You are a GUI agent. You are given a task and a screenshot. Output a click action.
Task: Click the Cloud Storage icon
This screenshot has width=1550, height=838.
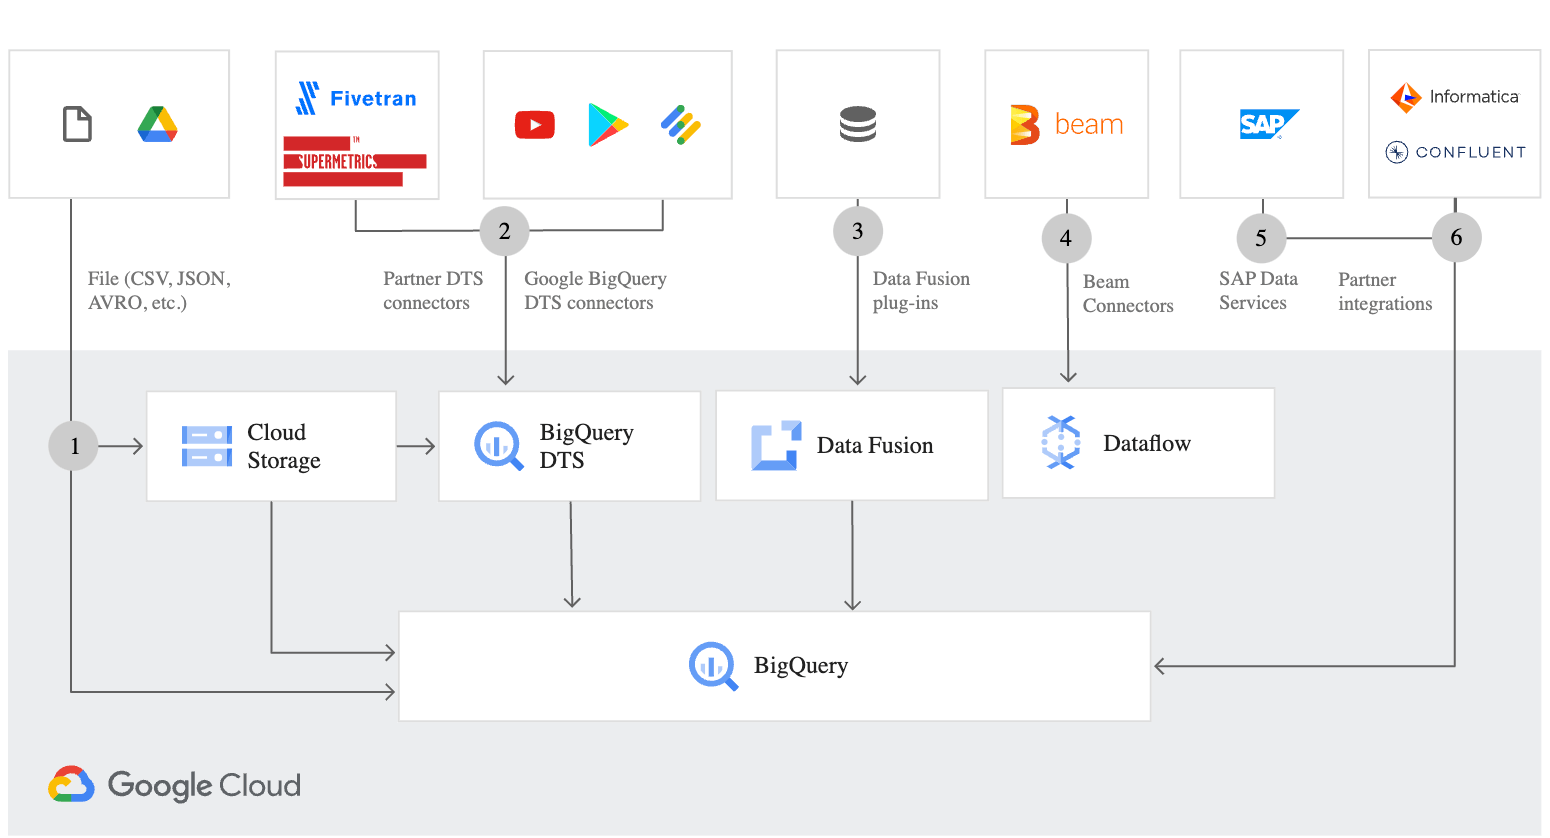[x=207, y=446]
